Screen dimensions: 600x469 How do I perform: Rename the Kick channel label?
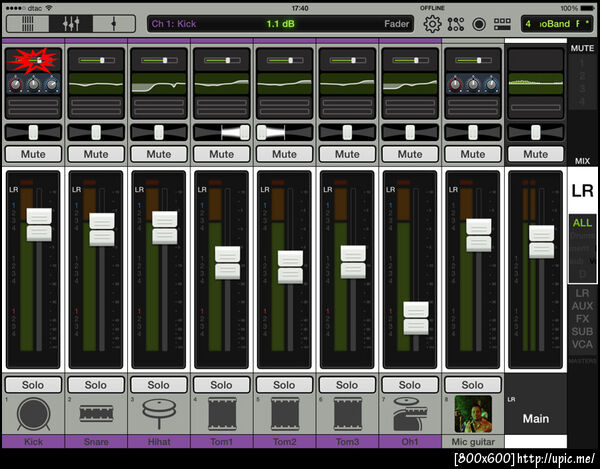click(x=33, y=442)
